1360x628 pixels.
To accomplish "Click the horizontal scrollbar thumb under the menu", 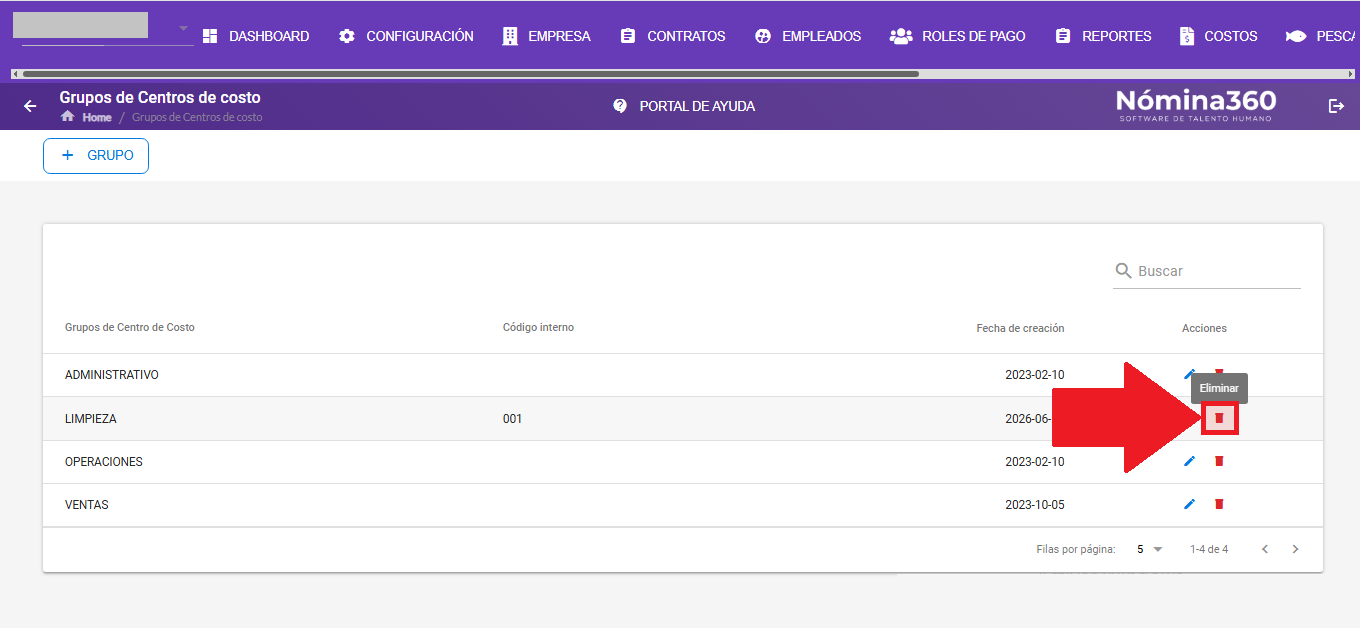I will (470, 74).
